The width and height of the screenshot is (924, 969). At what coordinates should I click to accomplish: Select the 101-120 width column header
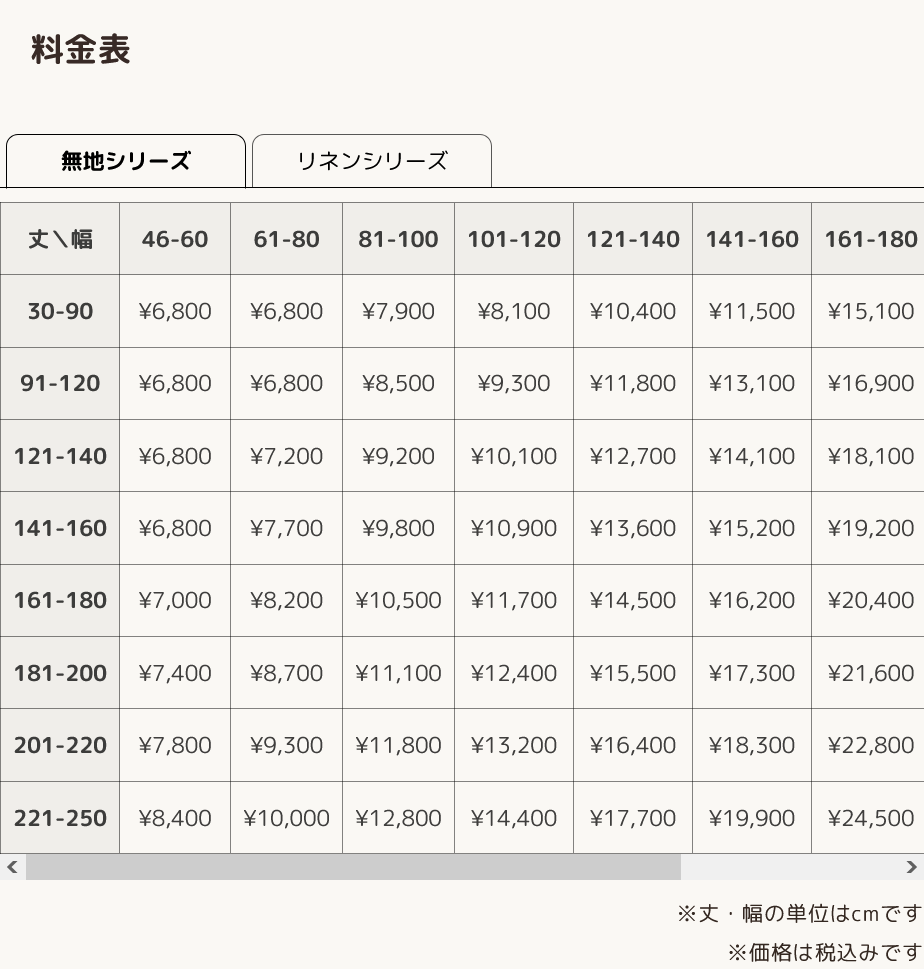[x=514, y=239]
